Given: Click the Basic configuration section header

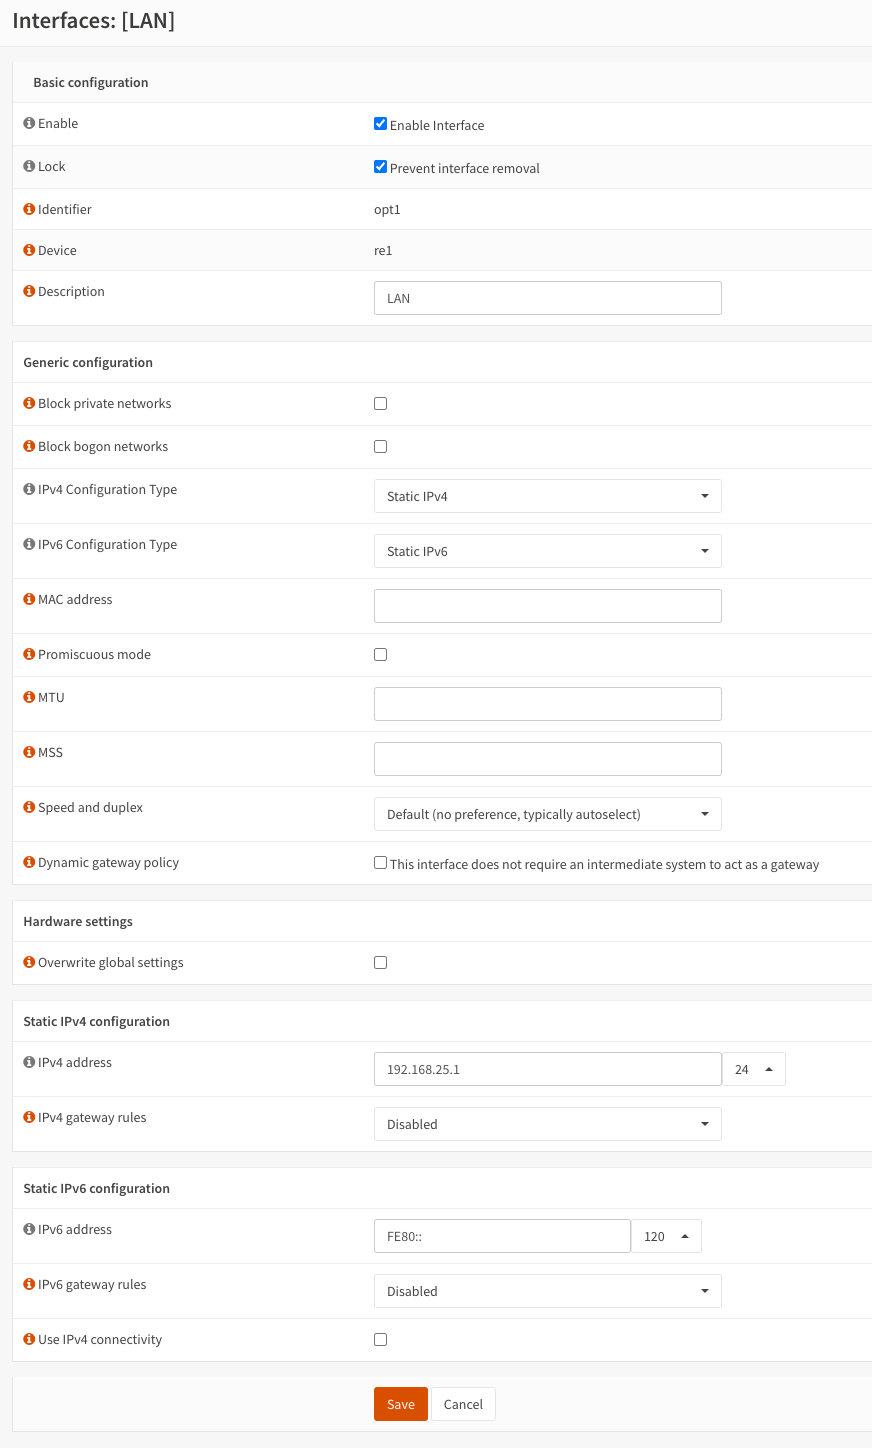Looking at the screenshot, I should 91,82.
